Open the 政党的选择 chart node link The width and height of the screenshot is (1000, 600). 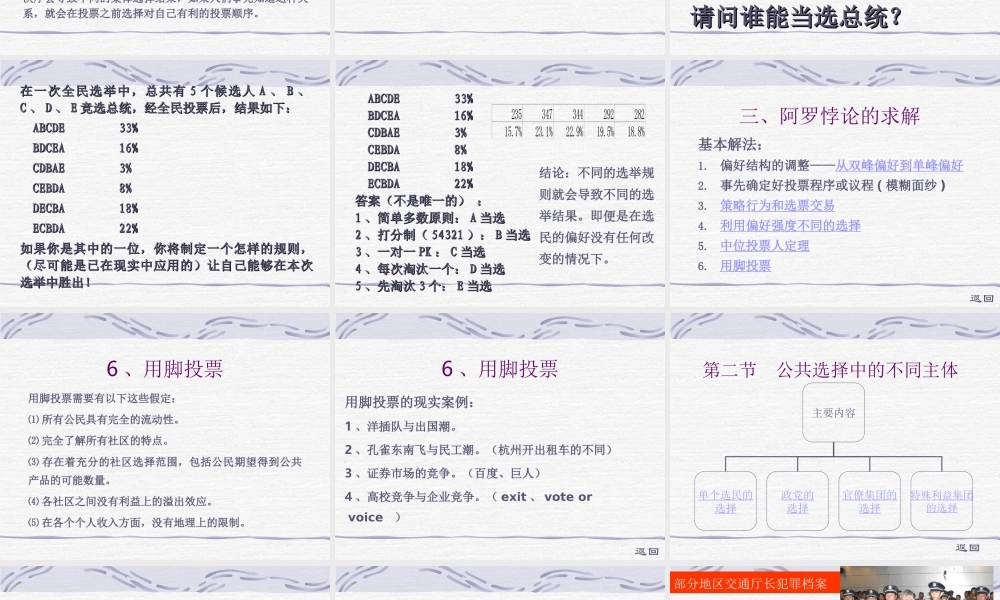click(x=797, y=500)
